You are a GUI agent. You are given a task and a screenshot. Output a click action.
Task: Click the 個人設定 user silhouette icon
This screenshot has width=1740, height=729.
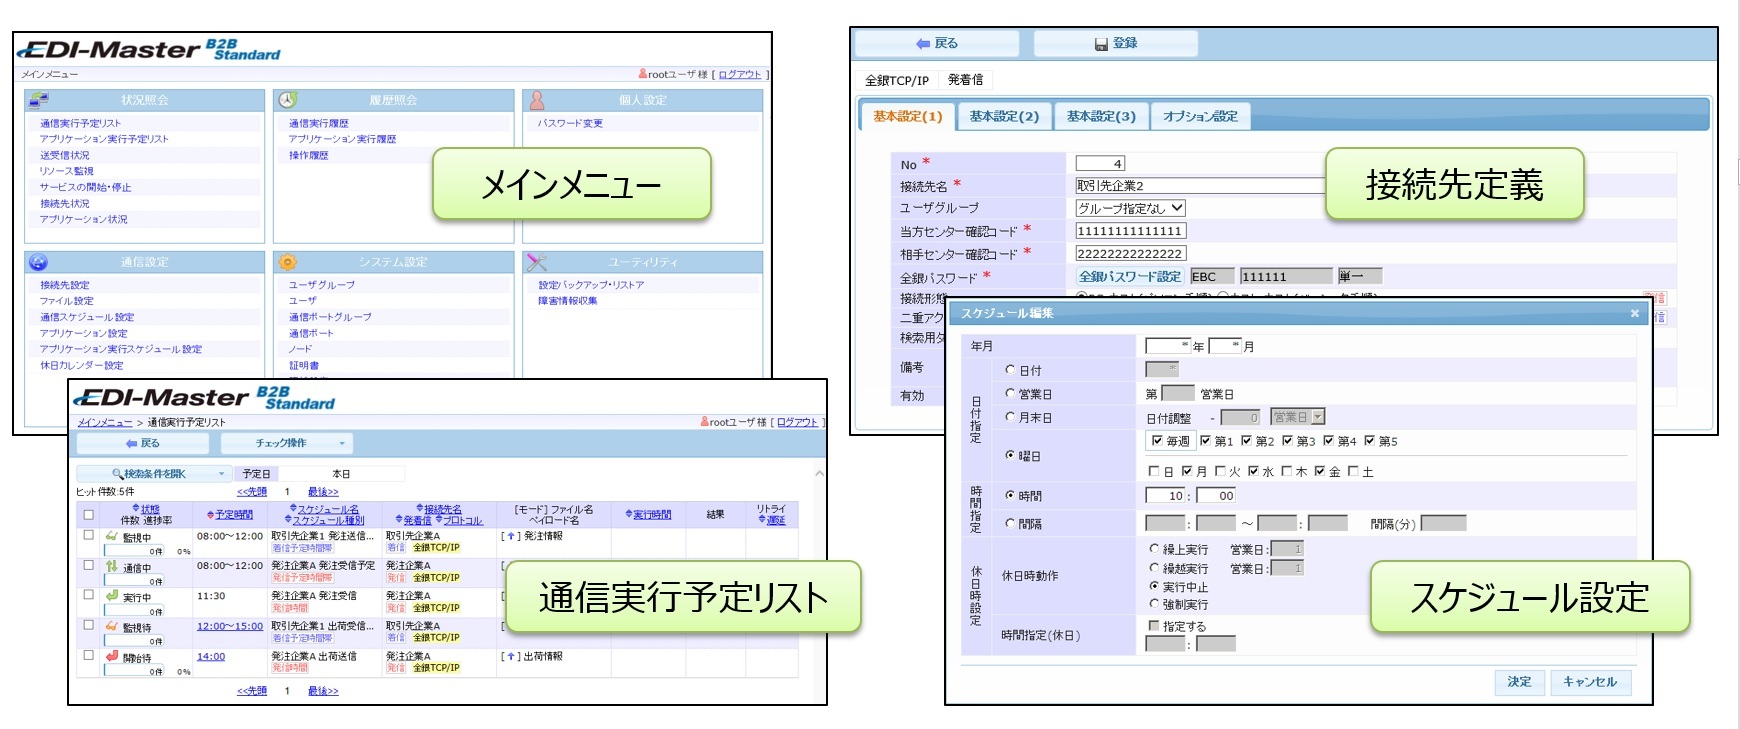(x=537, y=100)
